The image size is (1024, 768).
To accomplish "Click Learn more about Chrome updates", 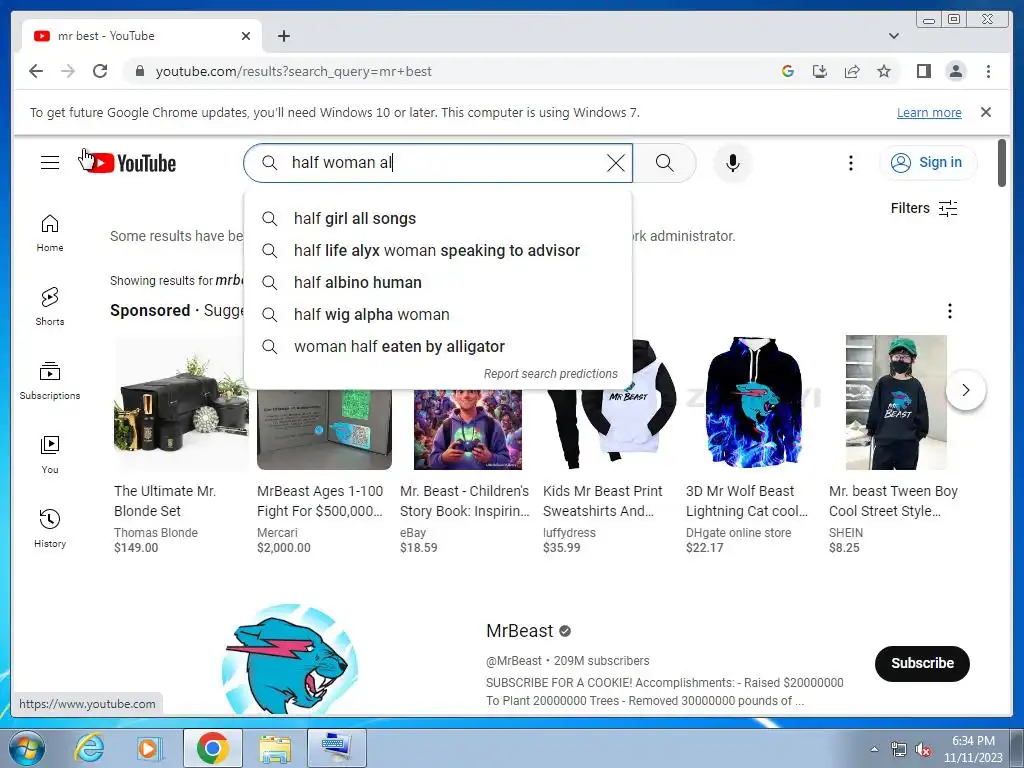I will (x=929, y=112).
